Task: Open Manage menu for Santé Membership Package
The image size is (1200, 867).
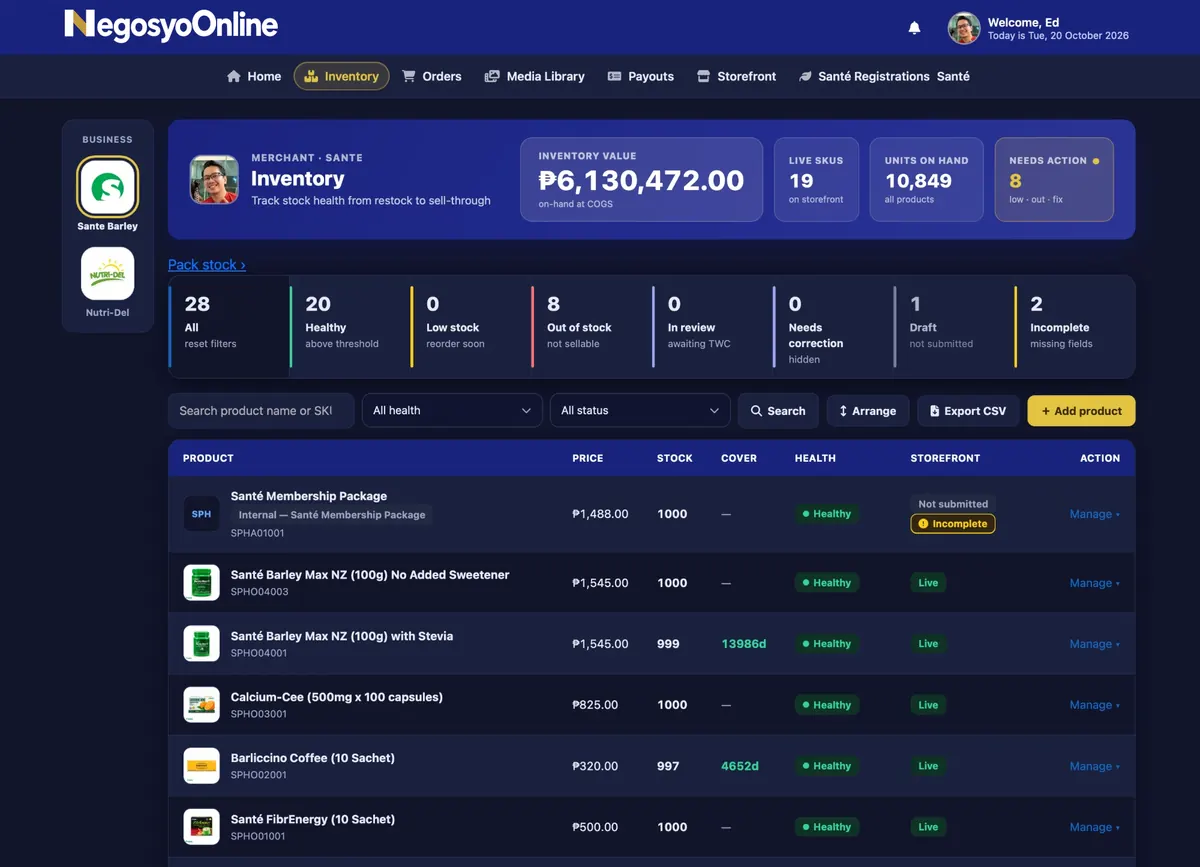Action: [1094, 514]
